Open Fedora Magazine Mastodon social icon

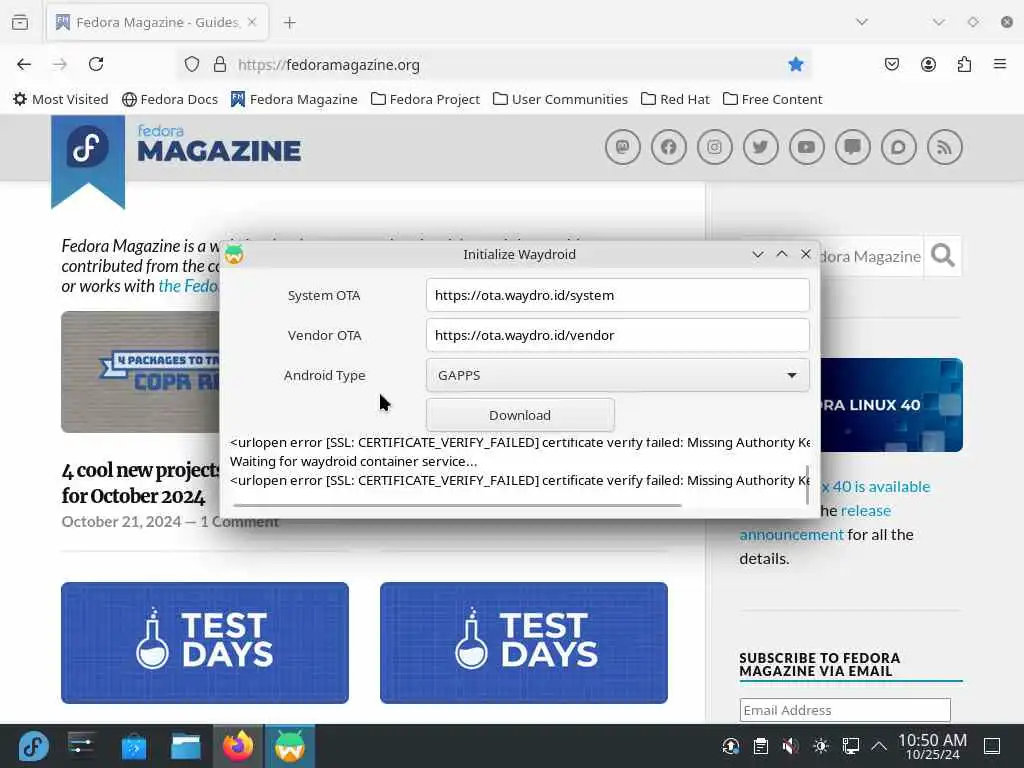[622, 147]
